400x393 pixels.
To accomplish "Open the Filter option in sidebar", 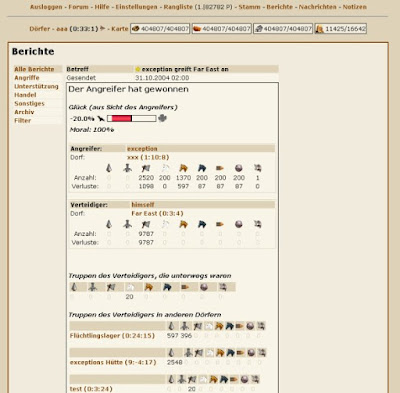I will pos(23,121).
